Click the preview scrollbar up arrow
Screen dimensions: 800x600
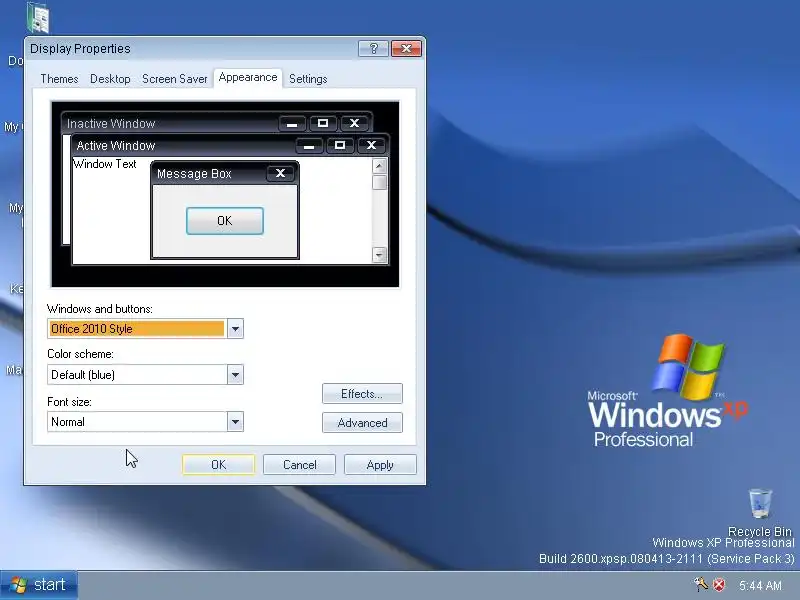tap(379, 166)
